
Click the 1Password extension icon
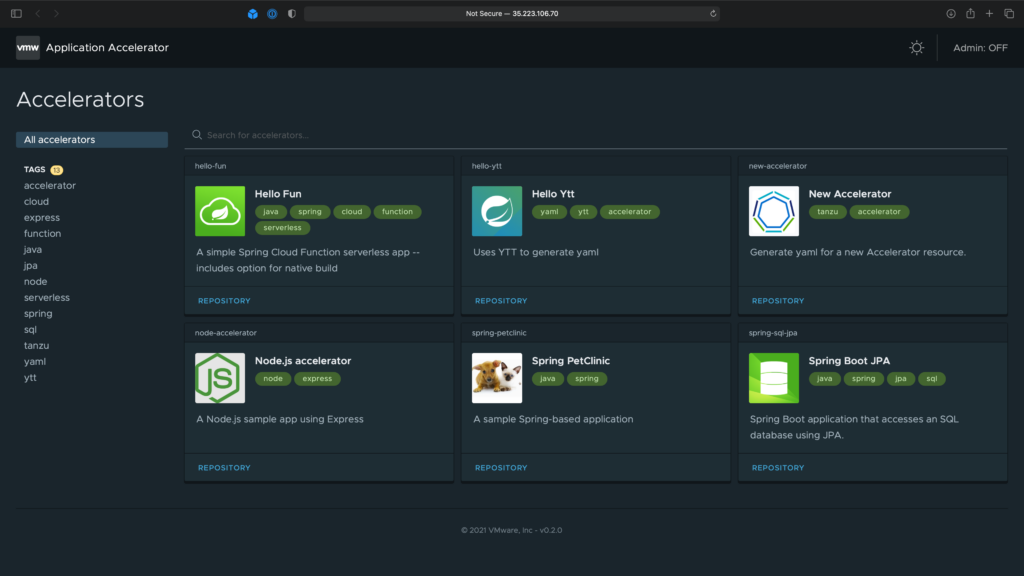(272, 14)
